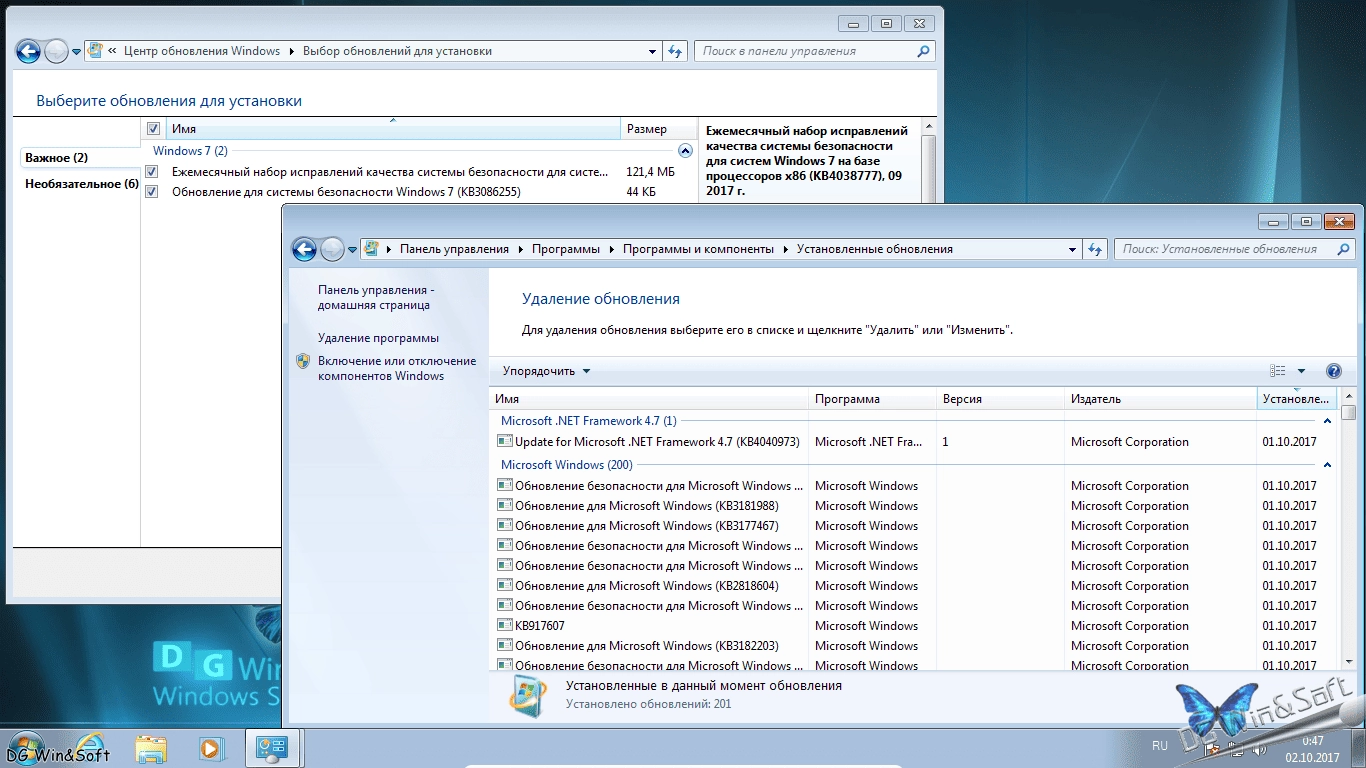Open Включение или отключение компонентов Windows
The image size is (1366, 768).
[x=397, y=368]
